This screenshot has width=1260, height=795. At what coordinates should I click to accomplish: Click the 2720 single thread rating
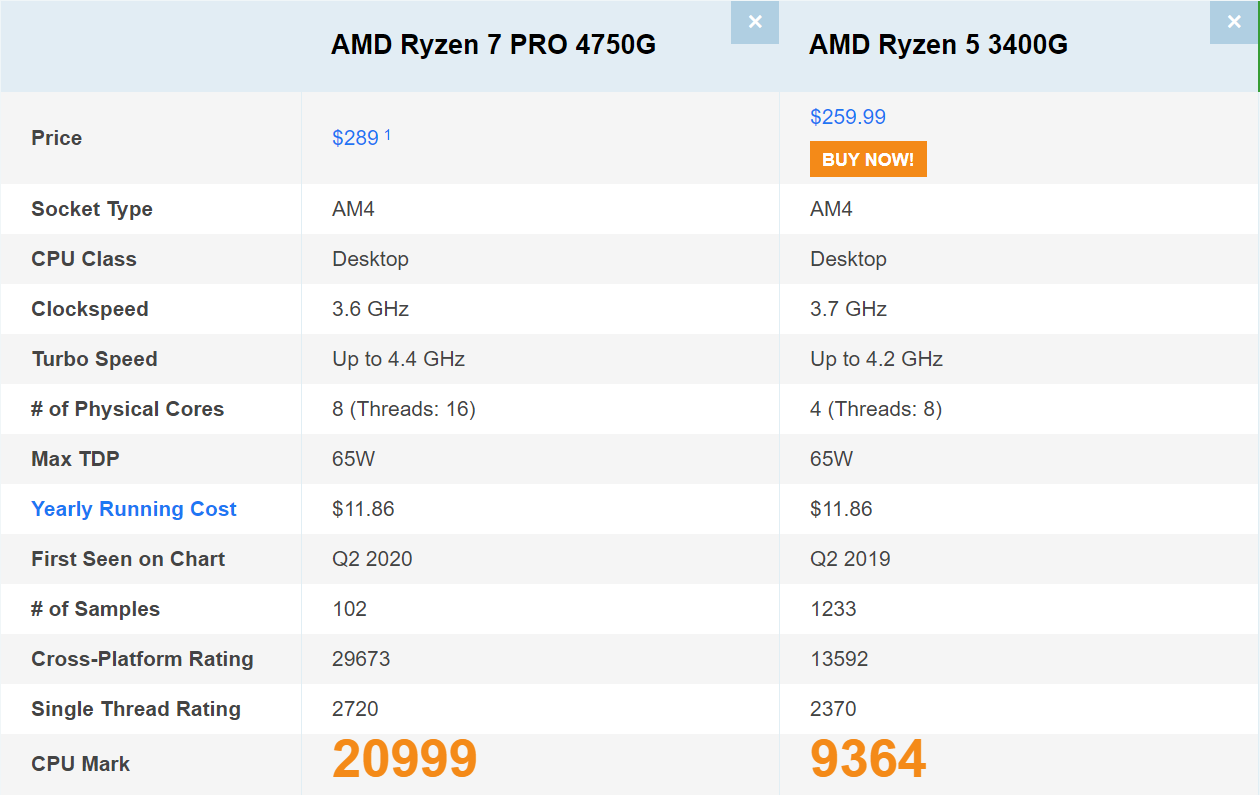point(355,709)
